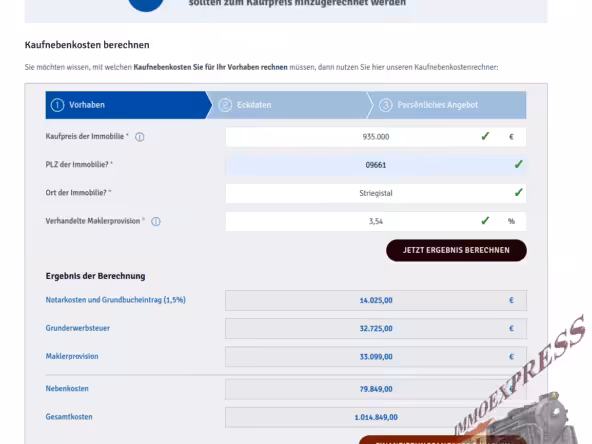The width and height of the screenshot is (592, 444).
Task: Focus the PLZ input showing 09661
Action: point(376,165)
